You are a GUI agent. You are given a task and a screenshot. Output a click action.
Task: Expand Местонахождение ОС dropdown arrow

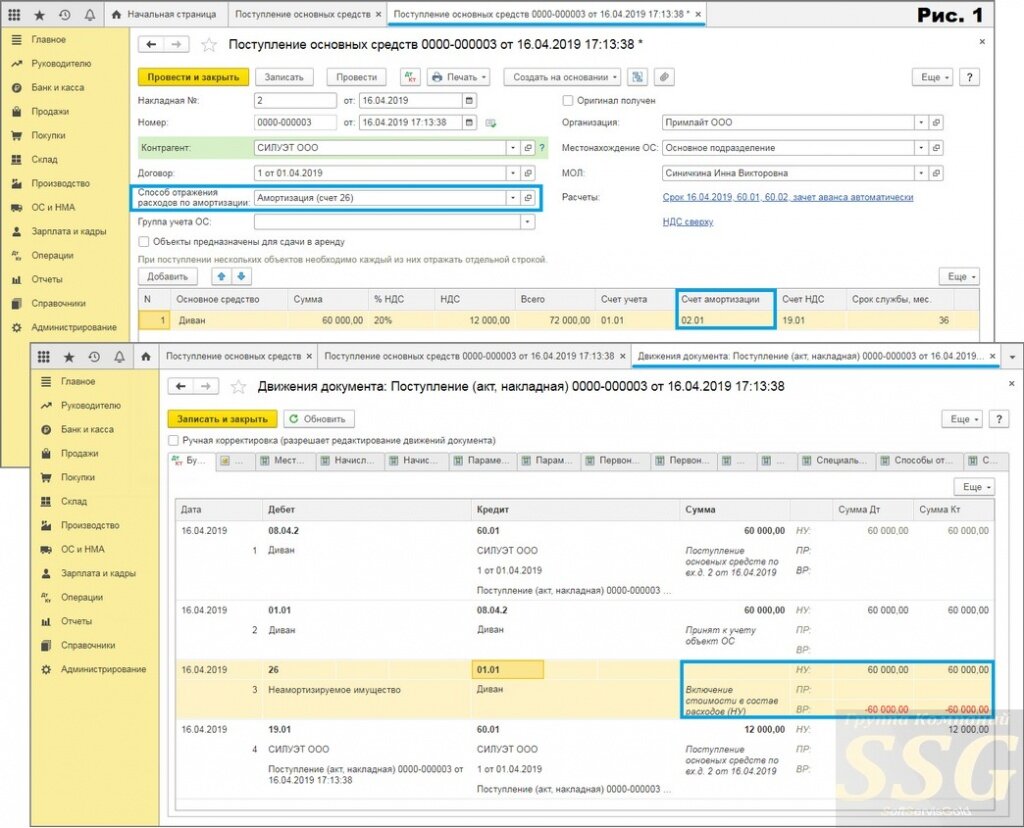click(x=921, y=148)
